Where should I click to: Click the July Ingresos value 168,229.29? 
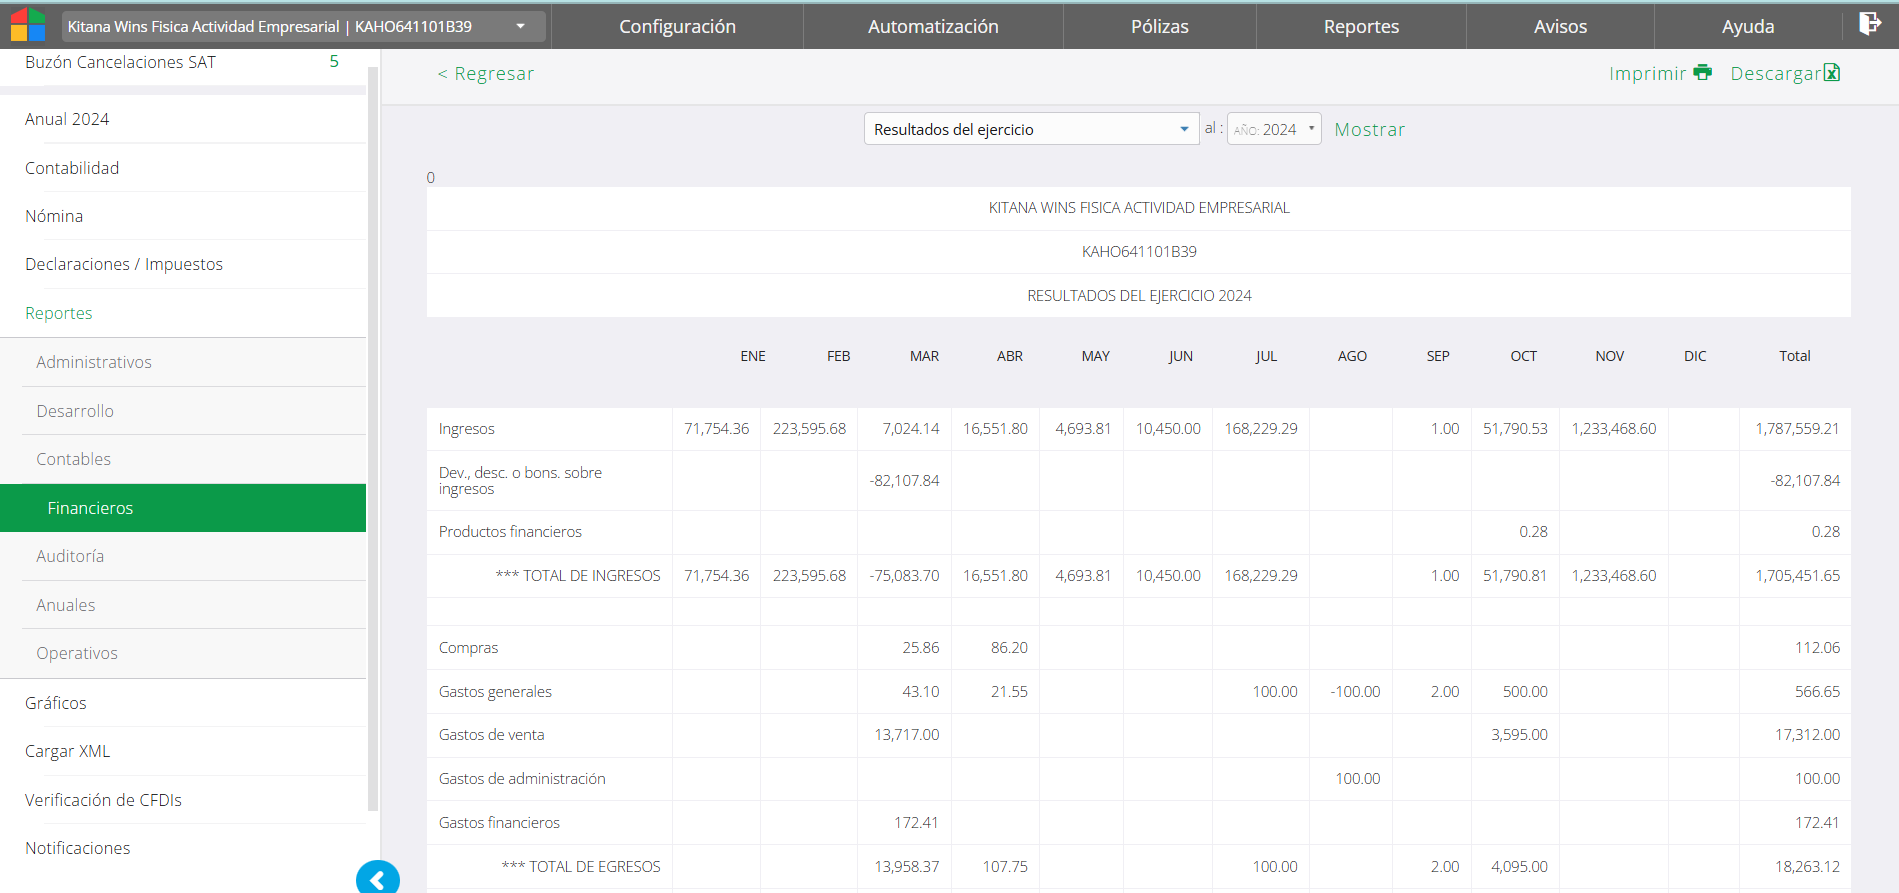1260,429
